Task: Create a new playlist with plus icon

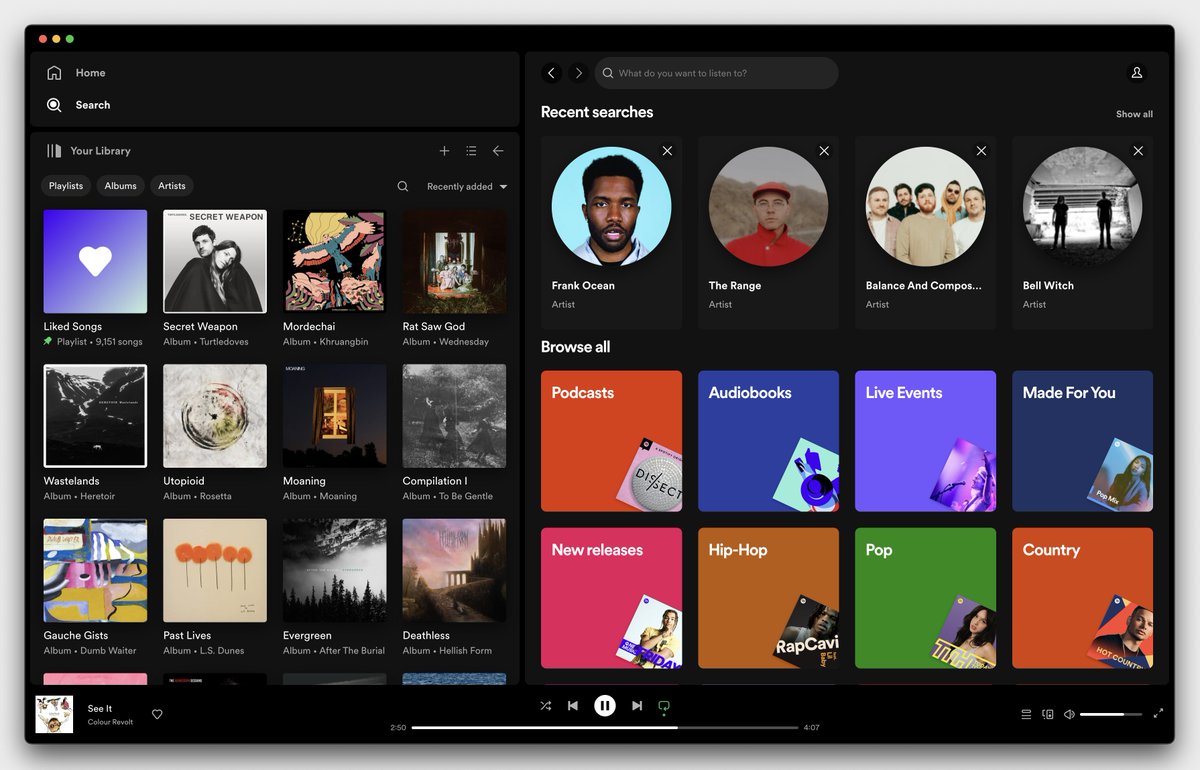Action: click(x=444, y=151)
